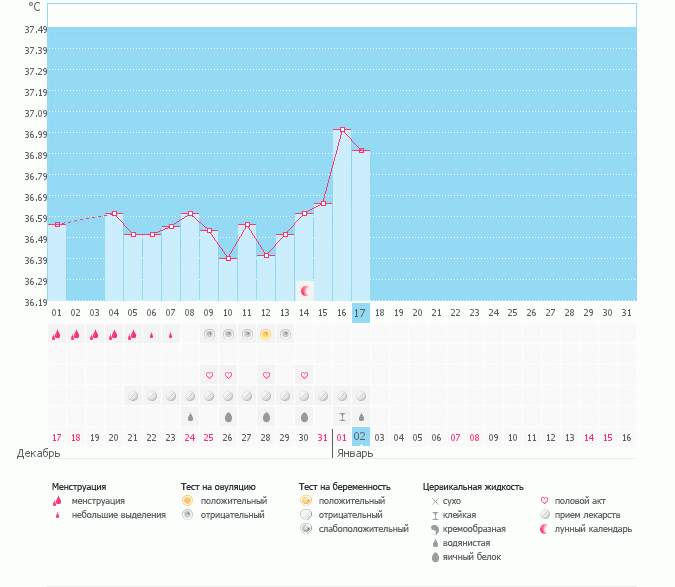
Task: Select the temperature point on cycle day 08
Action: [190, 213]
